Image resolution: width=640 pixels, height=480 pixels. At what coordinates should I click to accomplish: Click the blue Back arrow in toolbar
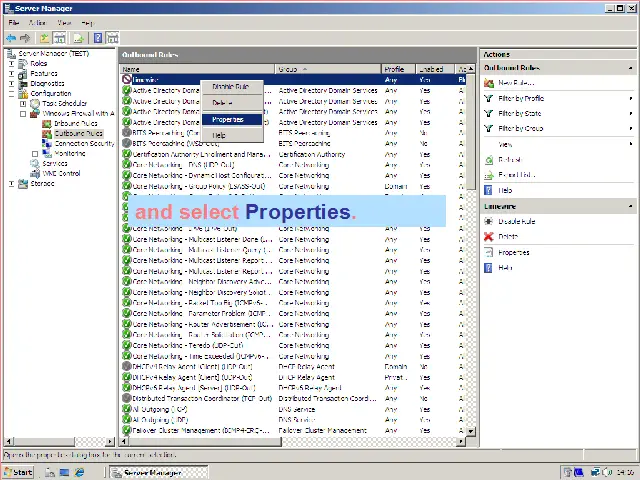point(11,38)
